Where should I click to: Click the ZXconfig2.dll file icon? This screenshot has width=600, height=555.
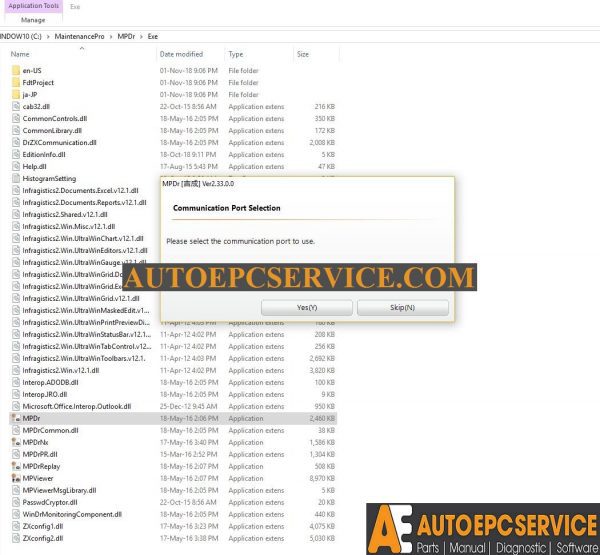(x=16, y=538)
